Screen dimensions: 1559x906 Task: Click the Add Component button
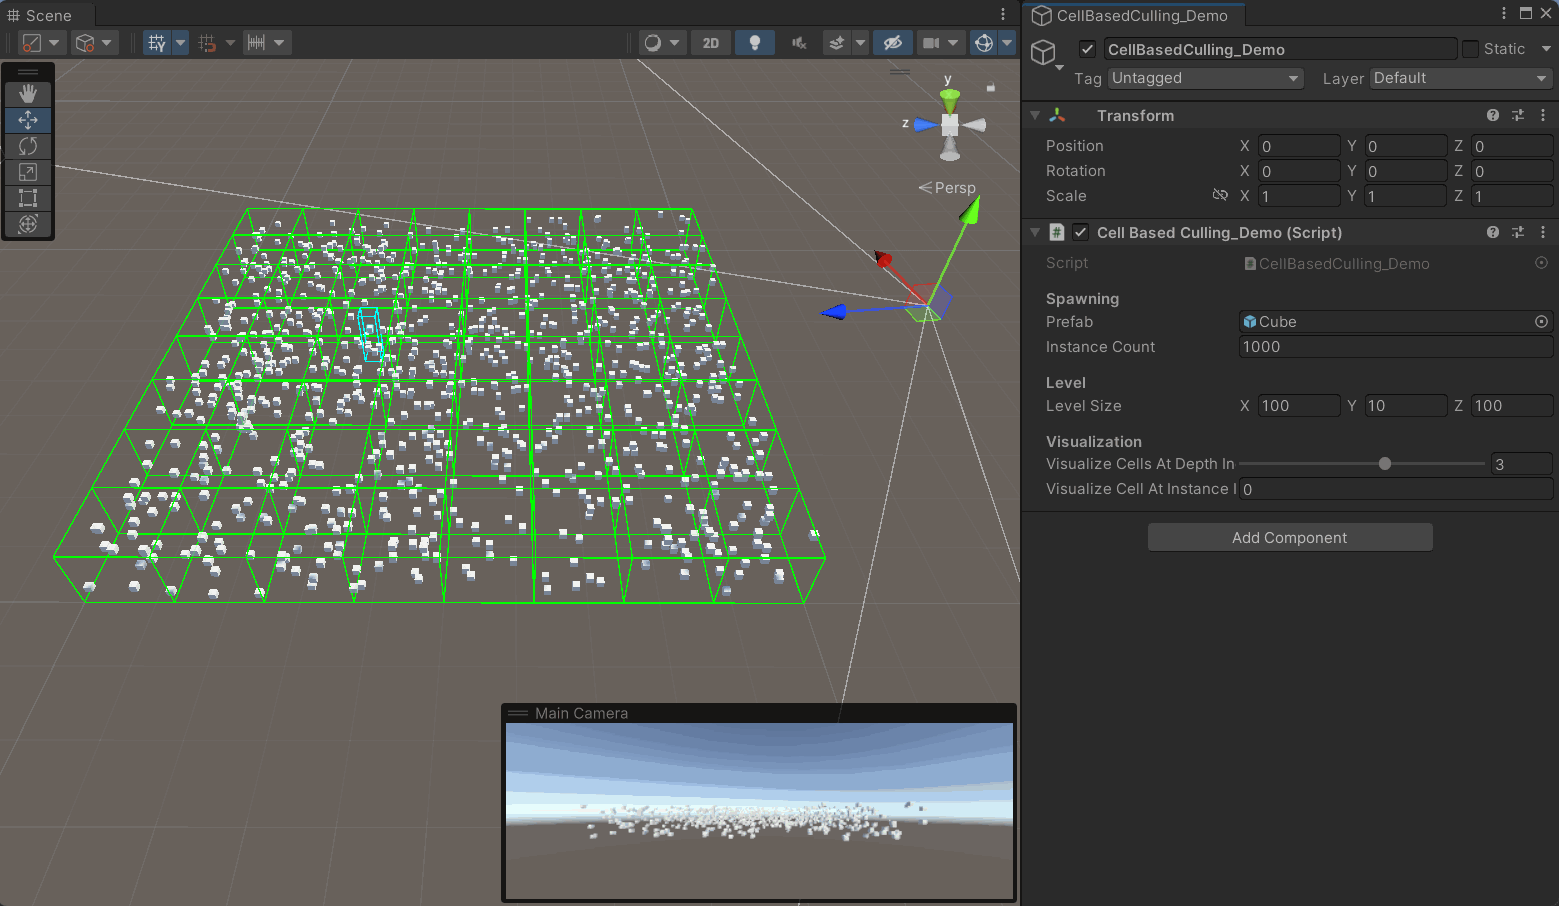(x=1290, y=537)
